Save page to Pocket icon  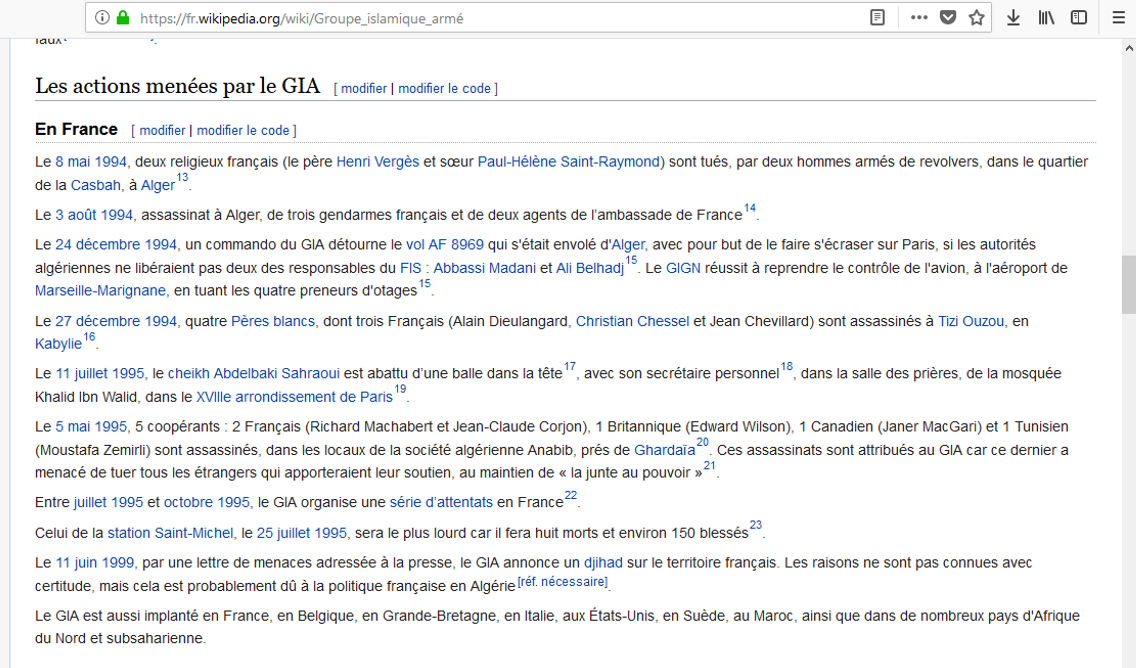948,17
